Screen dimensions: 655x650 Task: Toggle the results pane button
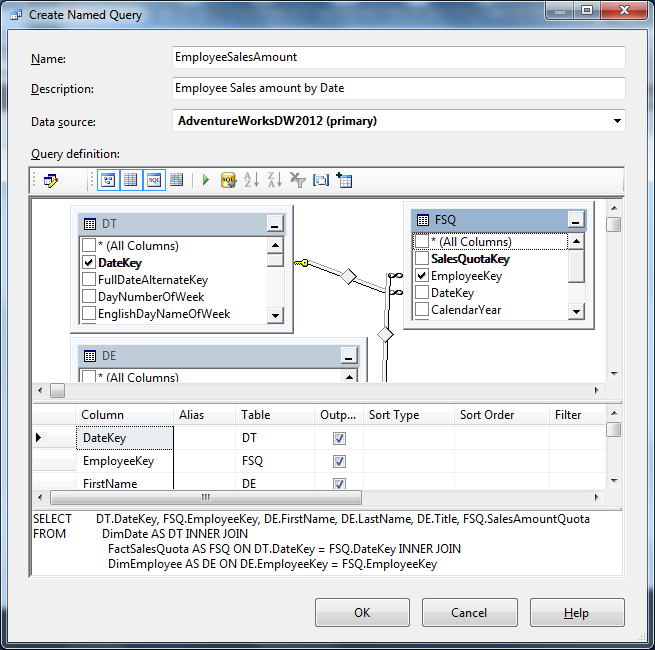click(176, 180)
